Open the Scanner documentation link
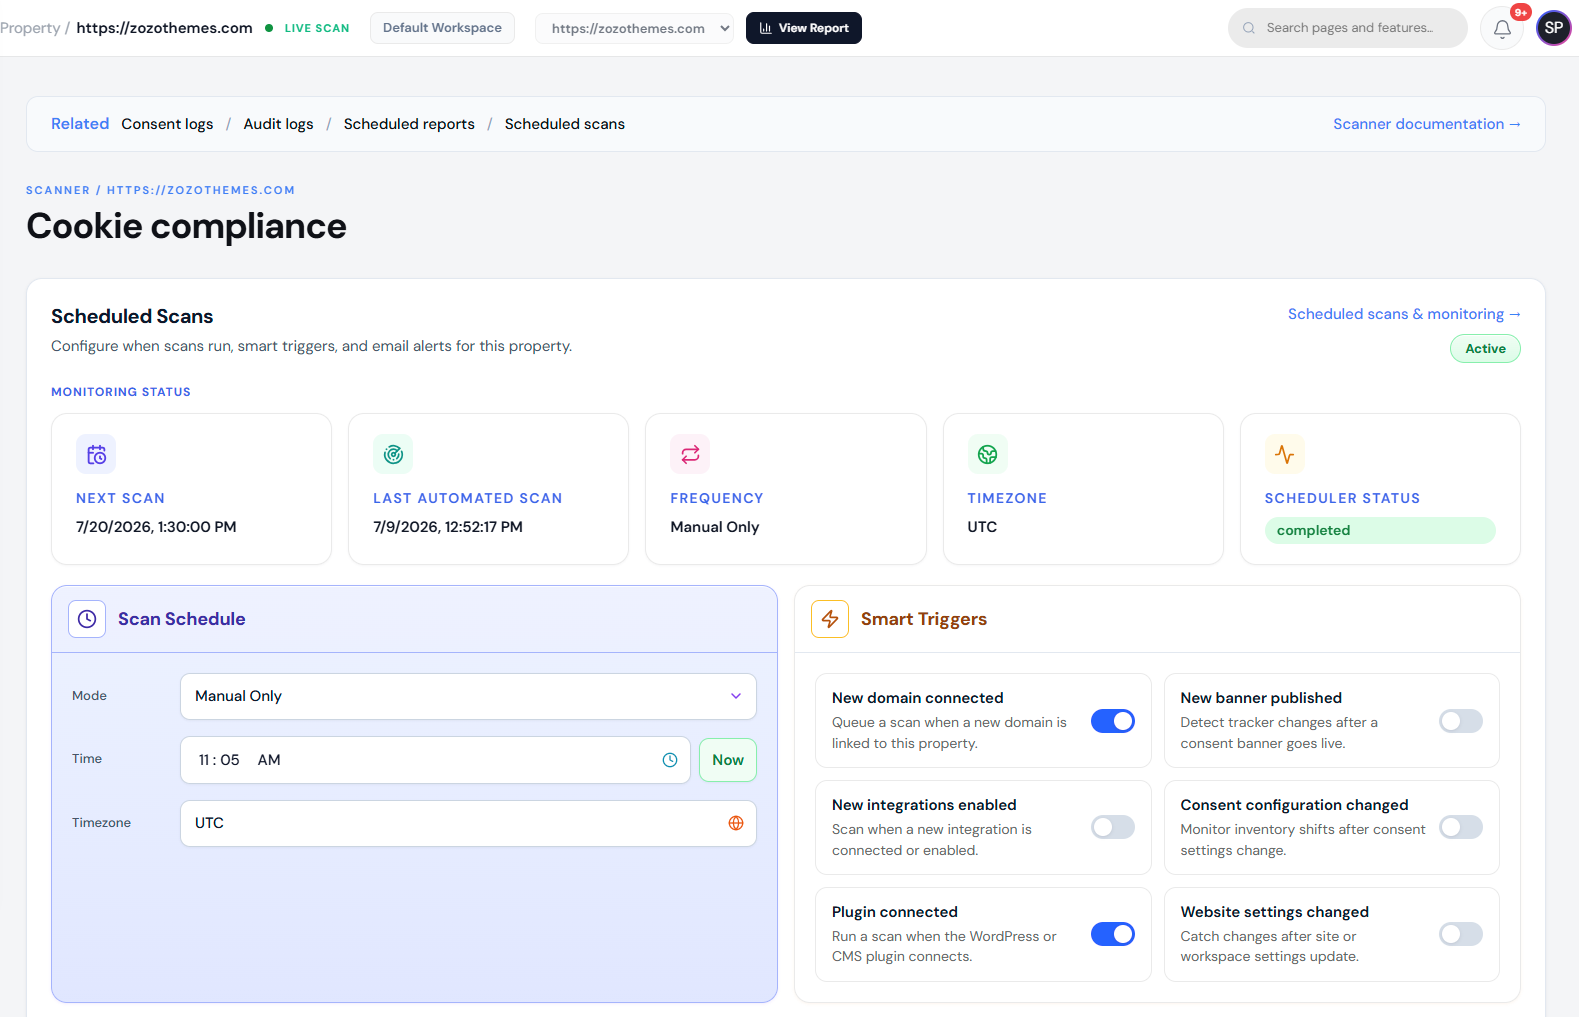Screen dimensions: 1579x1017 pos(1427,124)
